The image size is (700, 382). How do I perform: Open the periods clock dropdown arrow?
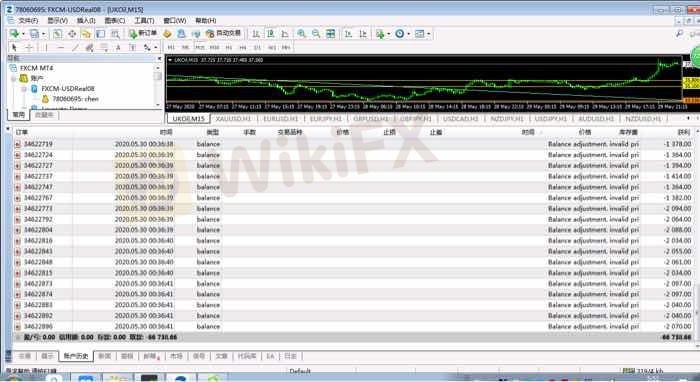tap(408, 33)
